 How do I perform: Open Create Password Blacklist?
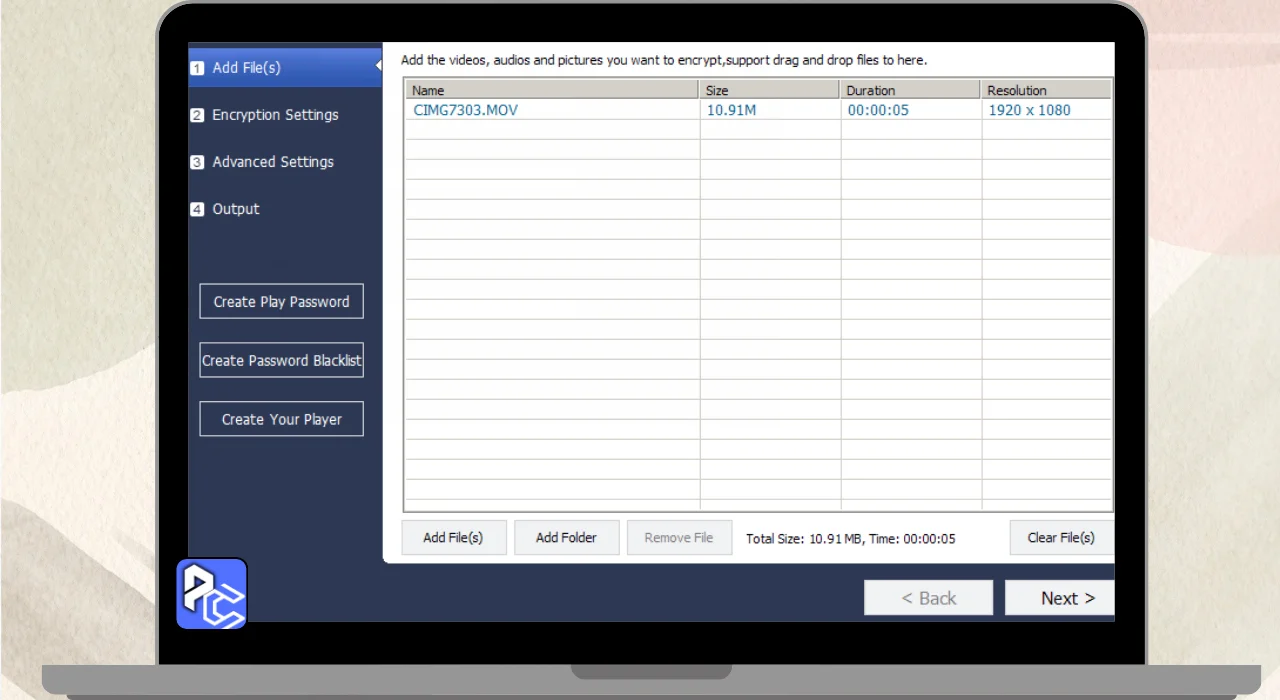(281, 360)
